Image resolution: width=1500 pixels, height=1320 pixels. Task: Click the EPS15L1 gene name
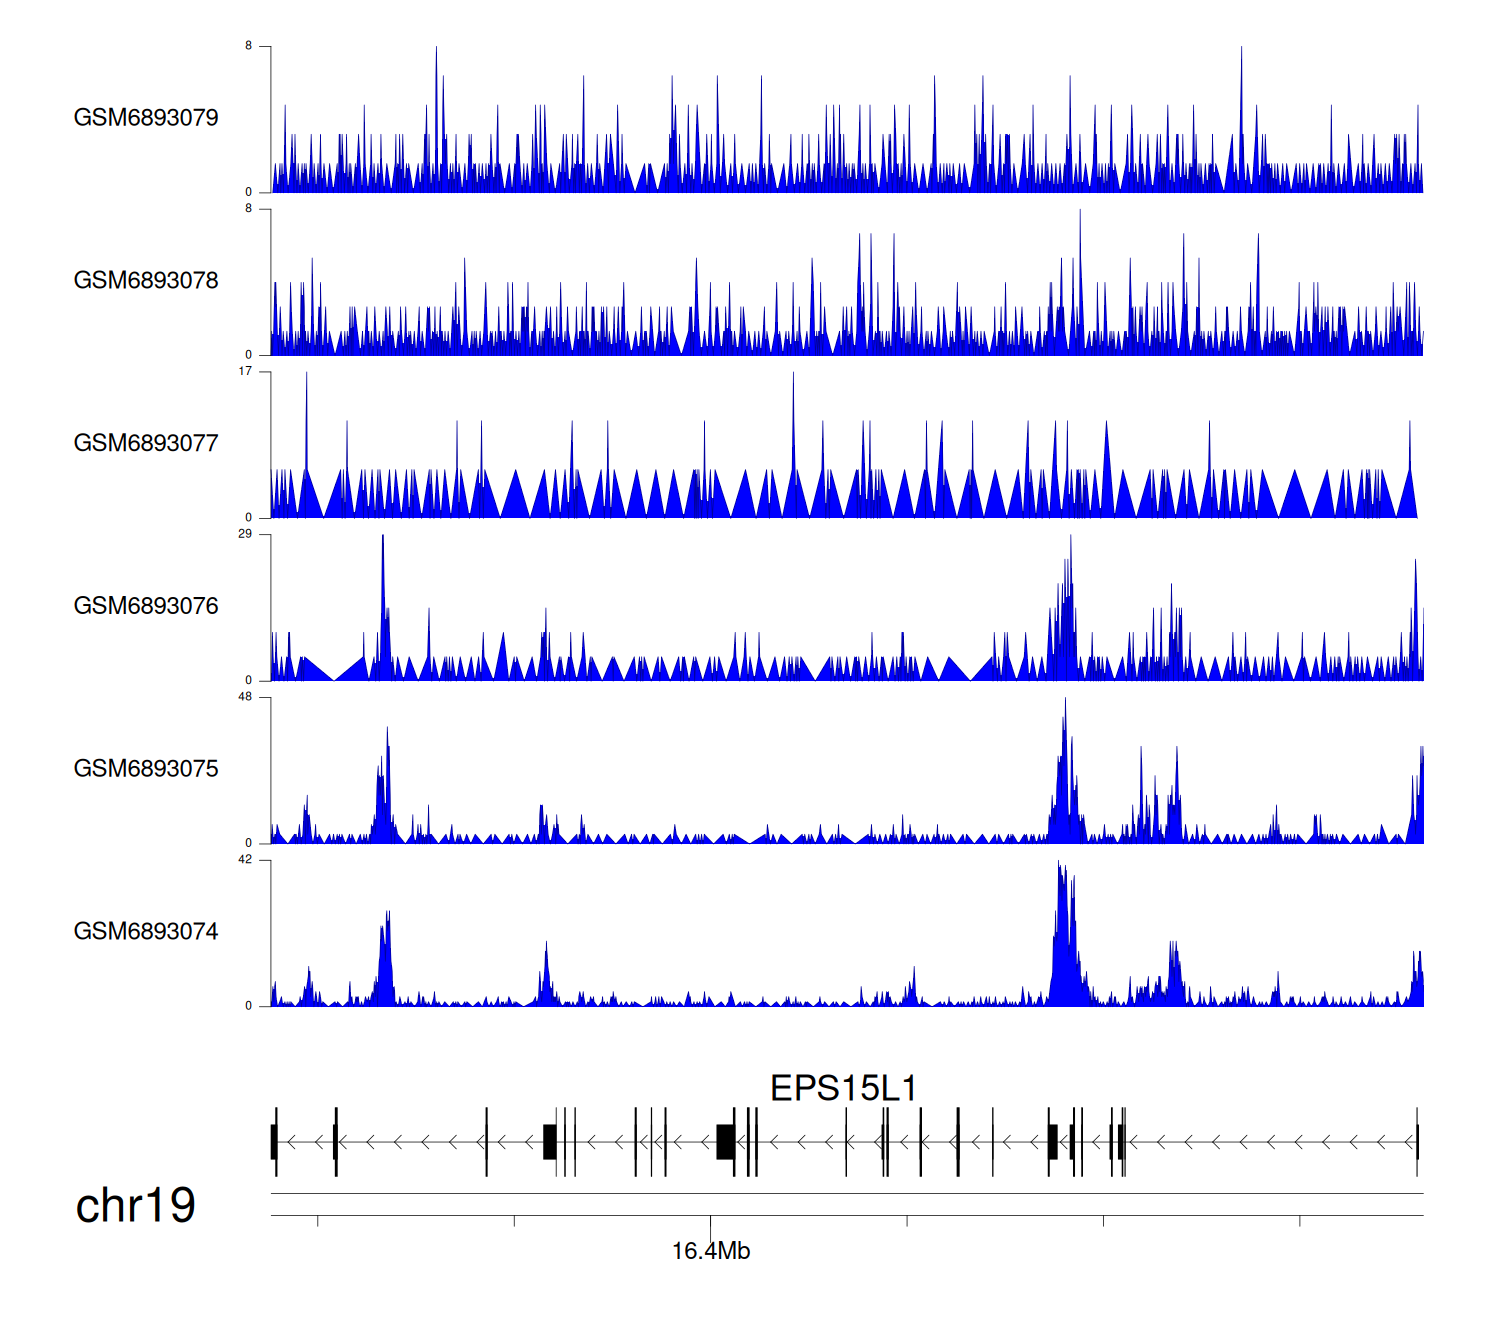(843, 1089)
